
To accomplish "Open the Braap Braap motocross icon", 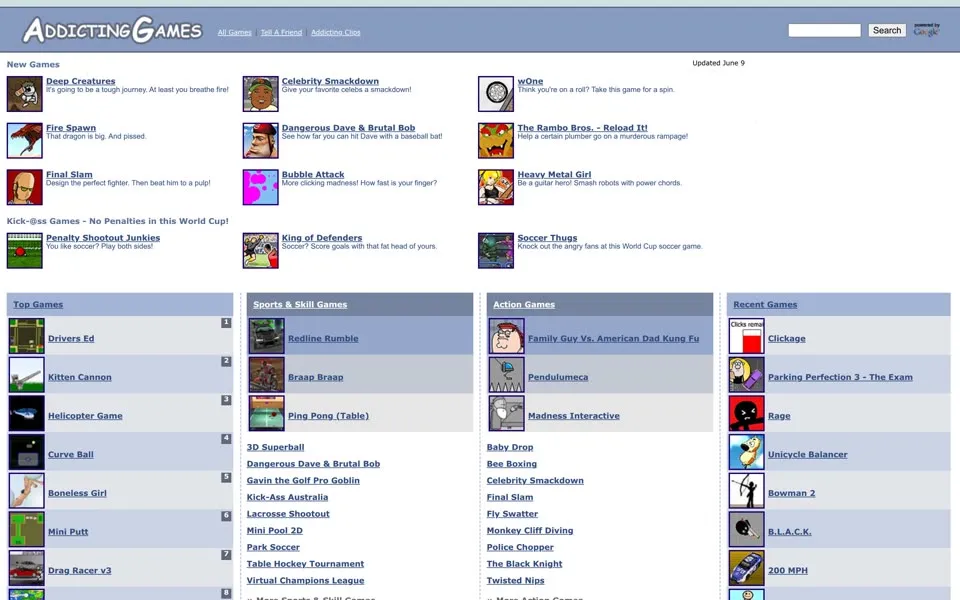I will click(x=266, y=375).
